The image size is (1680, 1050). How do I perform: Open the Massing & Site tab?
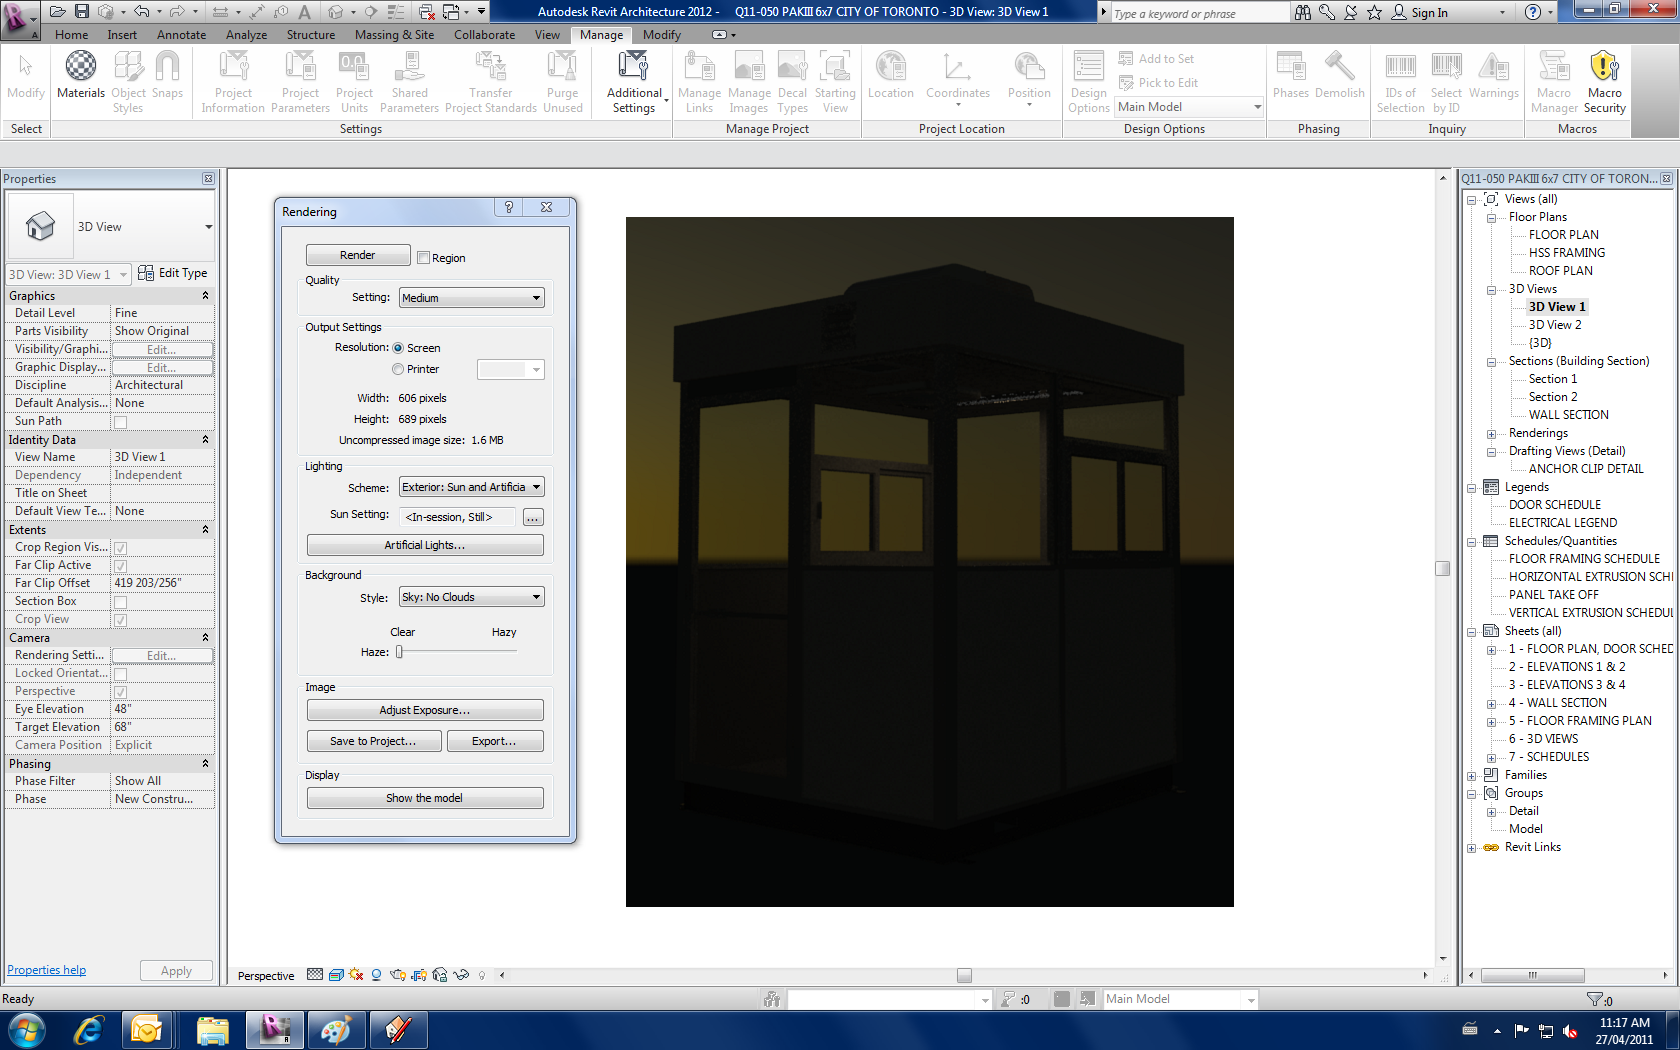pos(394,35)
